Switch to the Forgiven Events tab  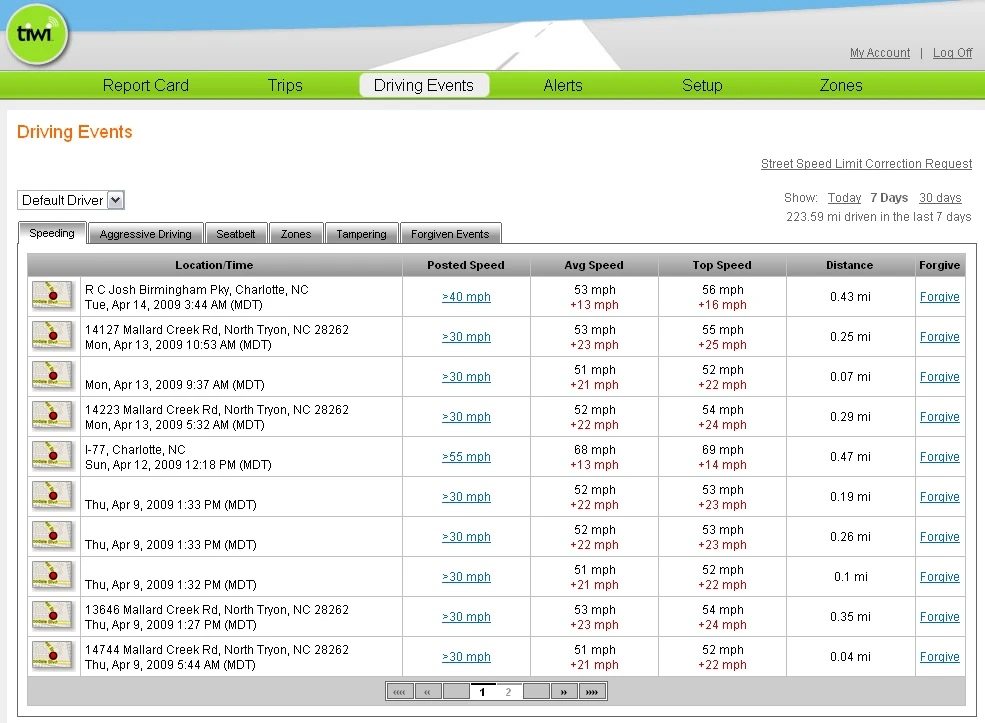tap(450, 233)
